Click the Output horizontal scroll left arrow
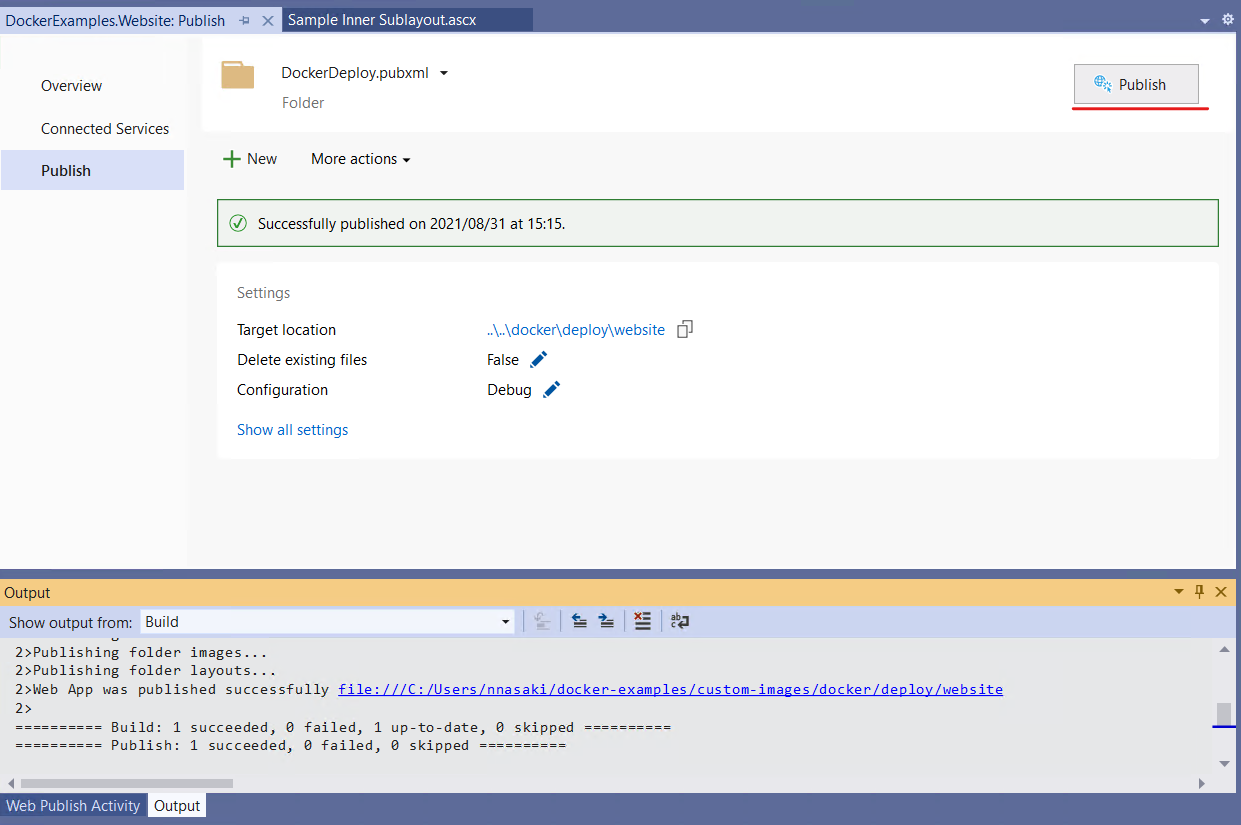Viewport: 1241px width, 825px height. 10,783
